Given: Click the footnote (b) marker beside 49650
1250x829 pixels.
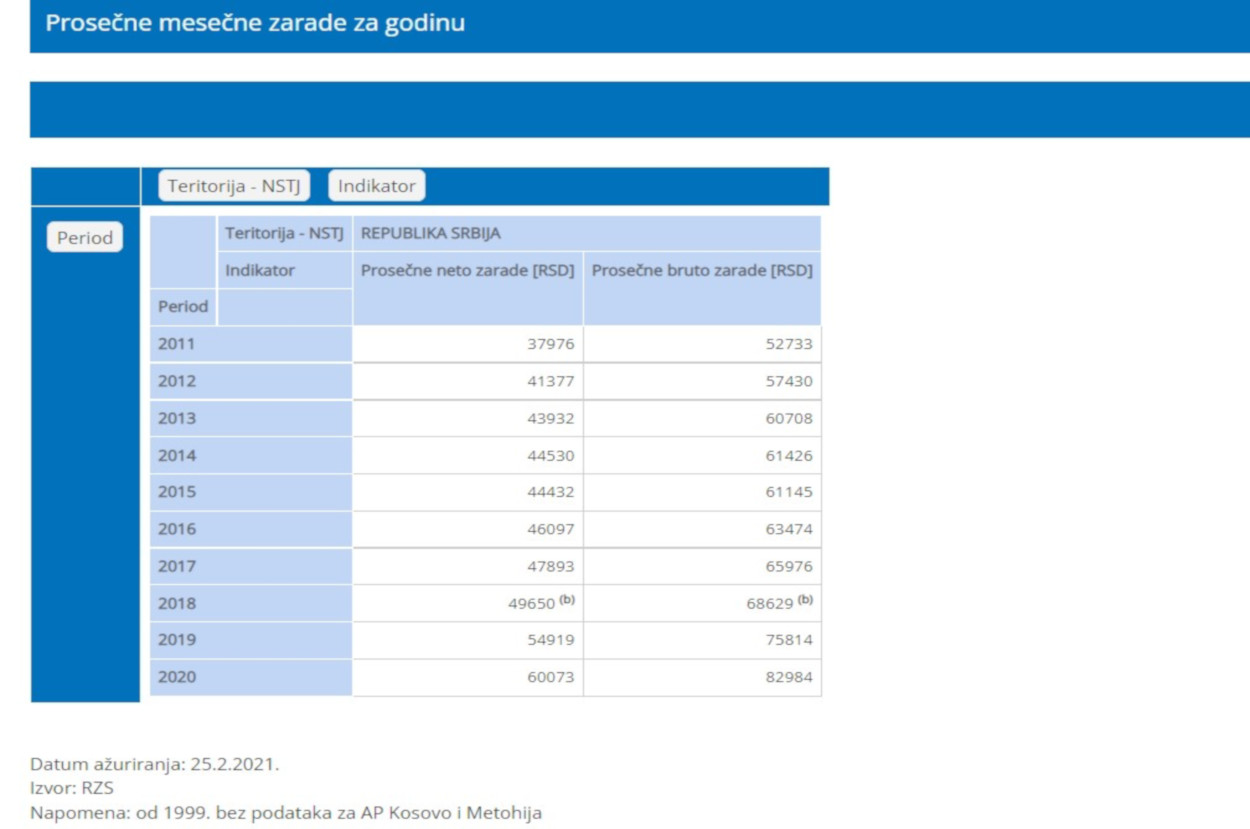Looking at the screenshot, I should point(567,600).
